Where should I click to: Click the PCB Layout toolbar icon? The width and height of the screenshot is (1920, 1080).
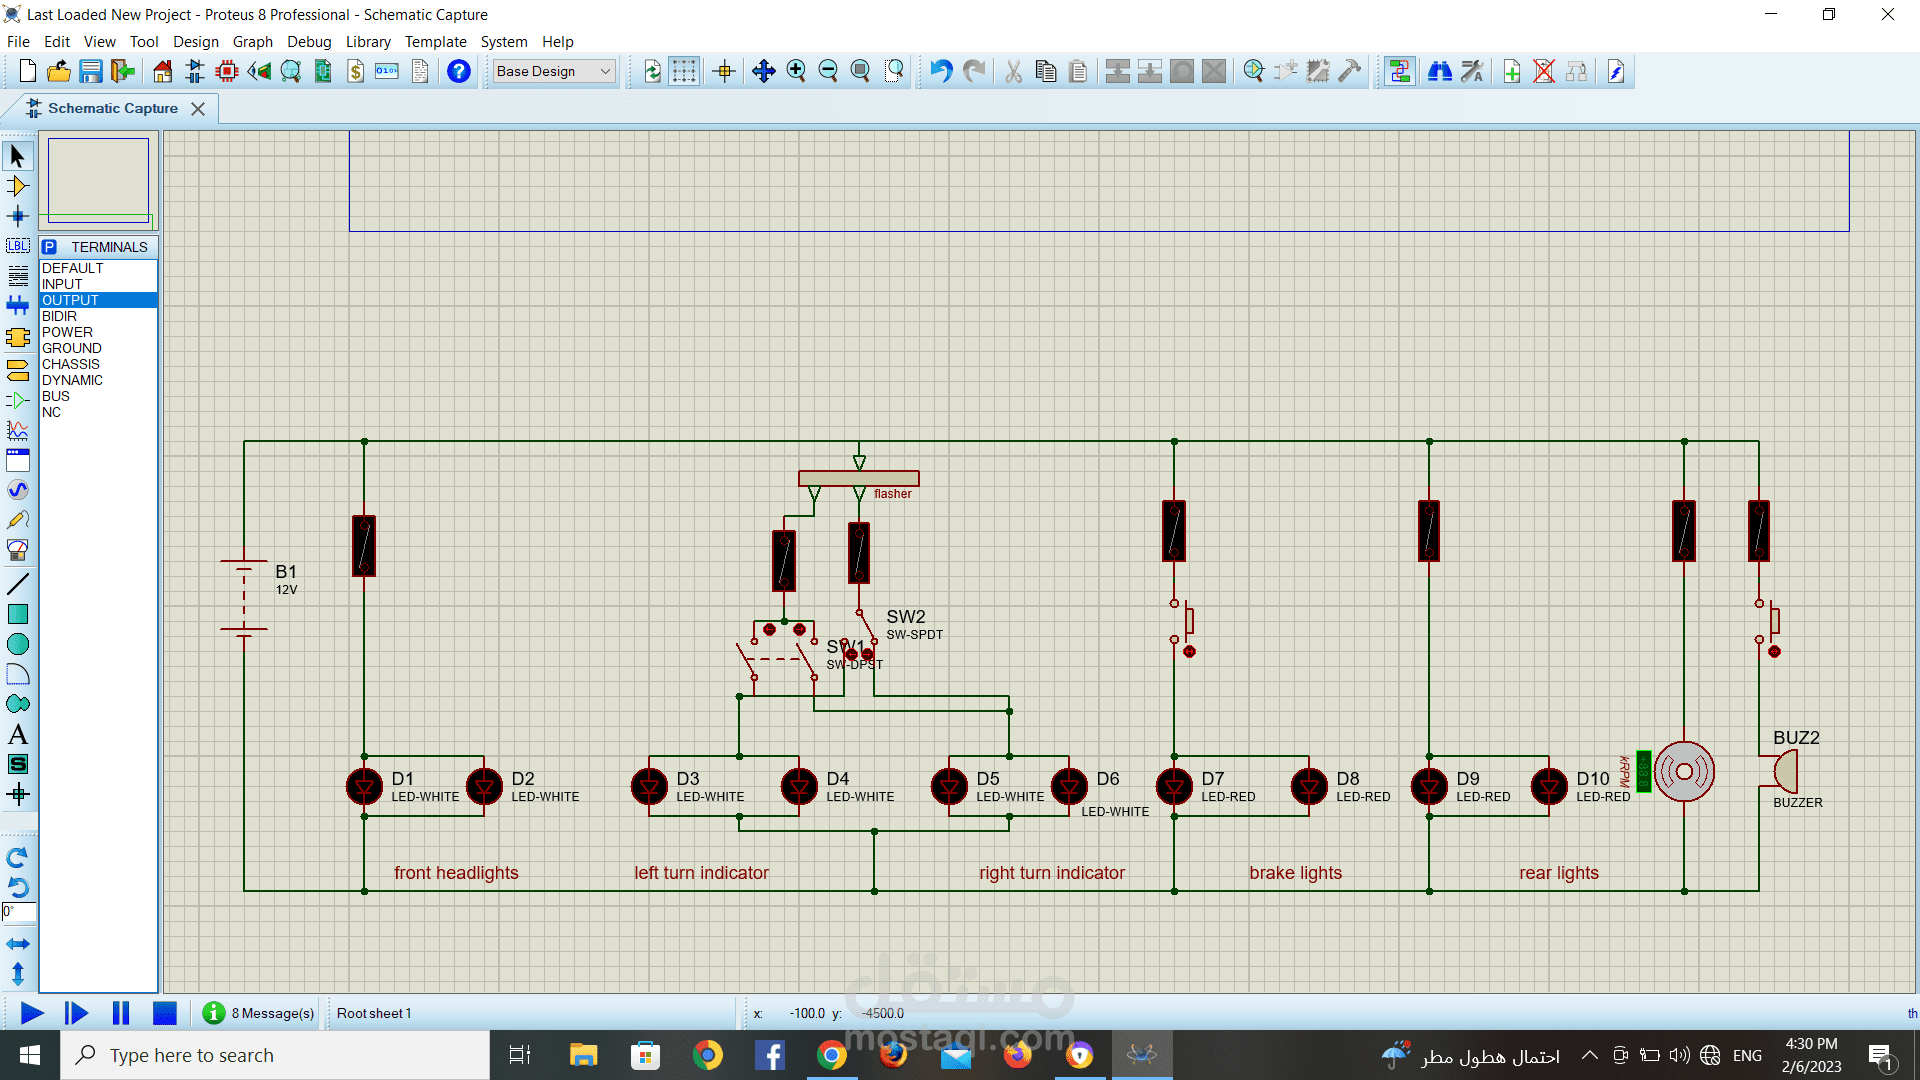[x=227, y=71]
